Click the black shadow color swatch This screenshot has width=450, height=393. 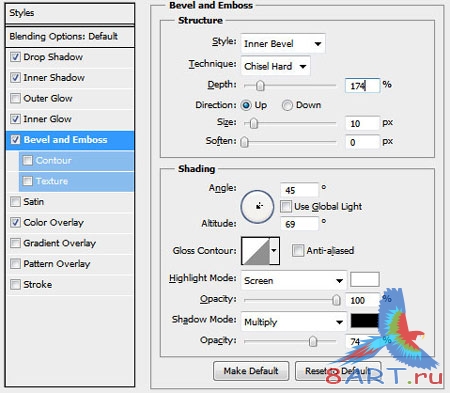pyautogui.click(x=365, y=321)
